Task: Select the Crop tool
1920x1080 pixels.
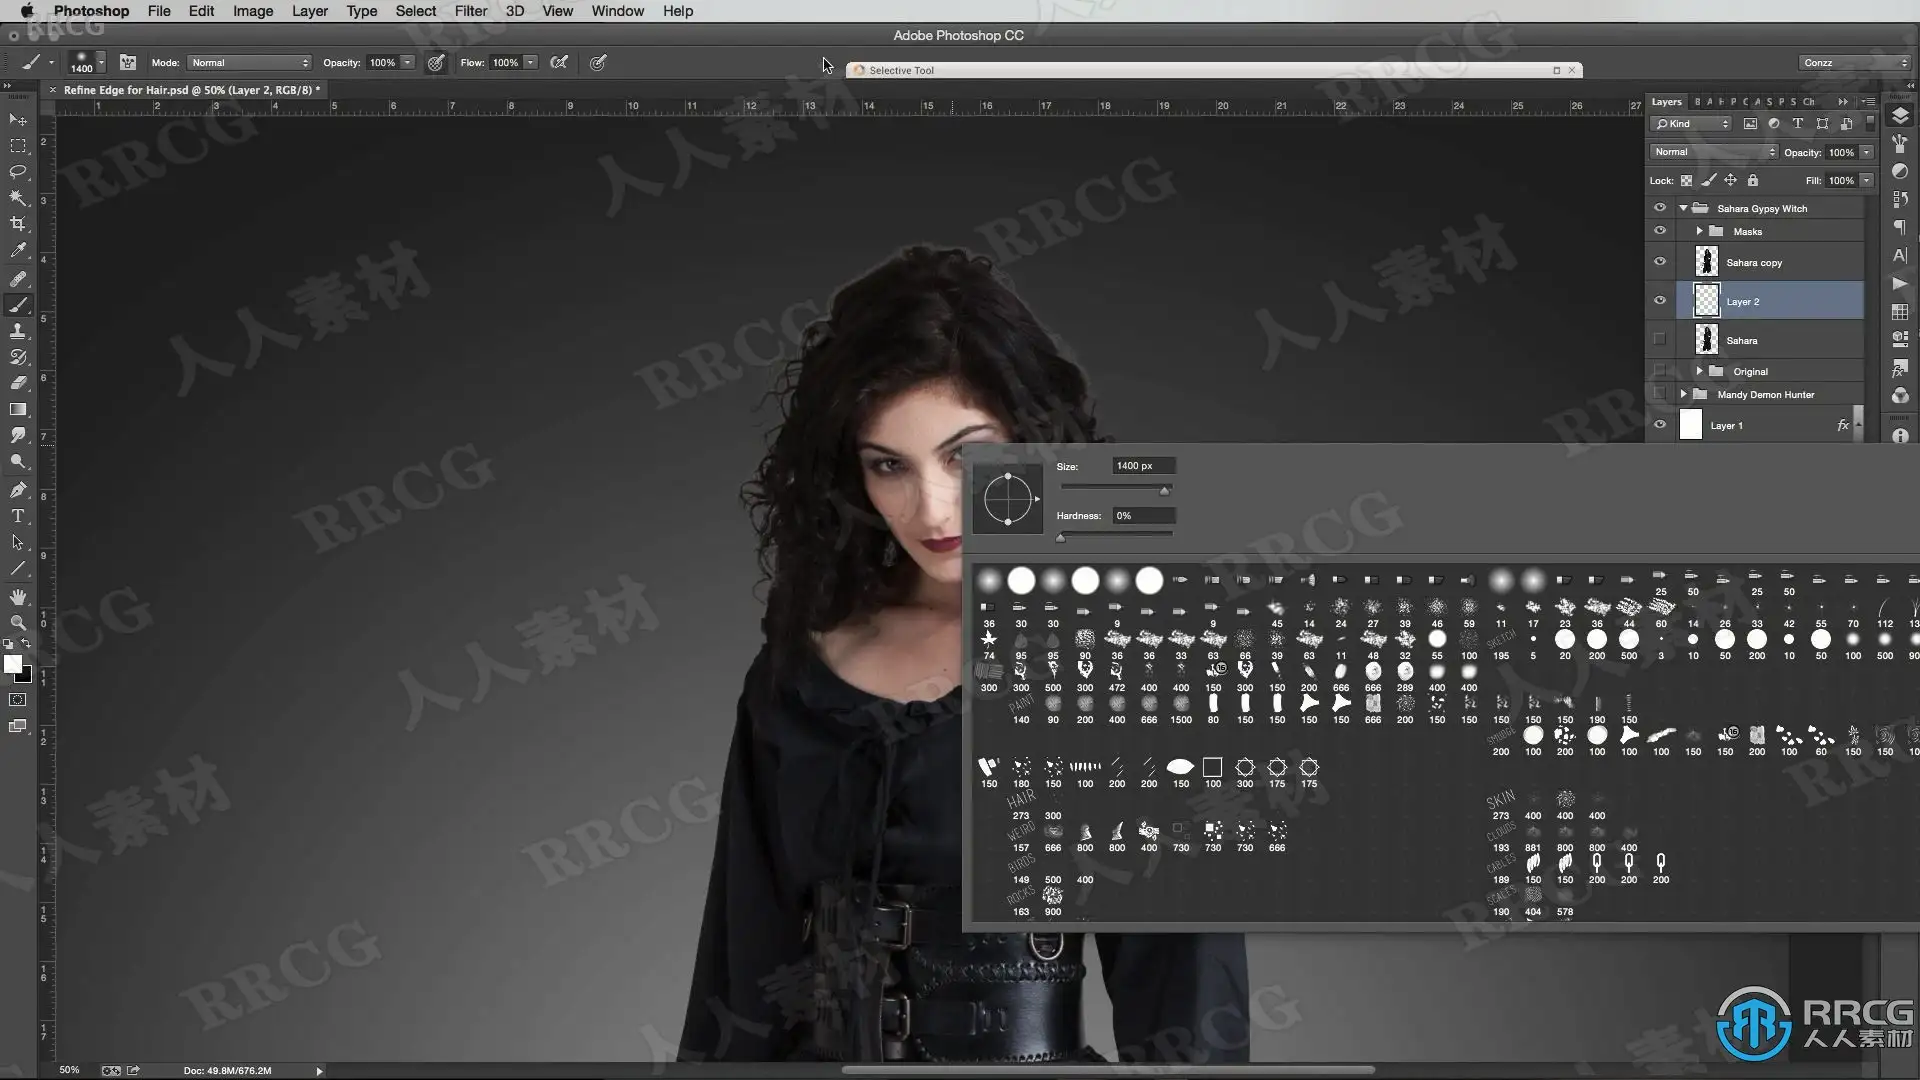Action: tap(18, 224)
